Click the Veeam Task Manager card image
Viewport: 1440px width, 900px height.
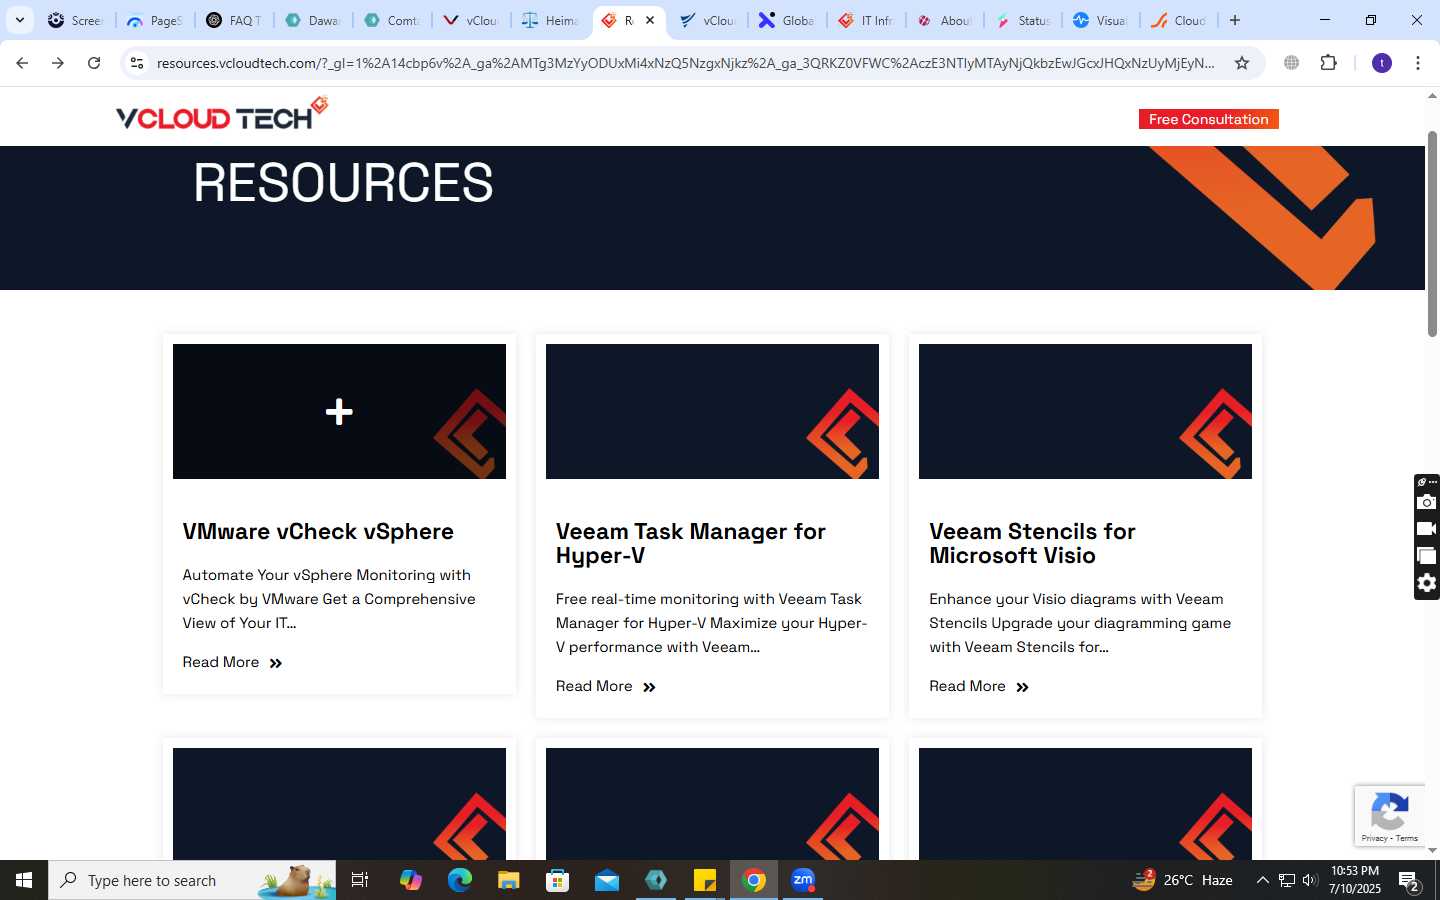click(712, 411)
